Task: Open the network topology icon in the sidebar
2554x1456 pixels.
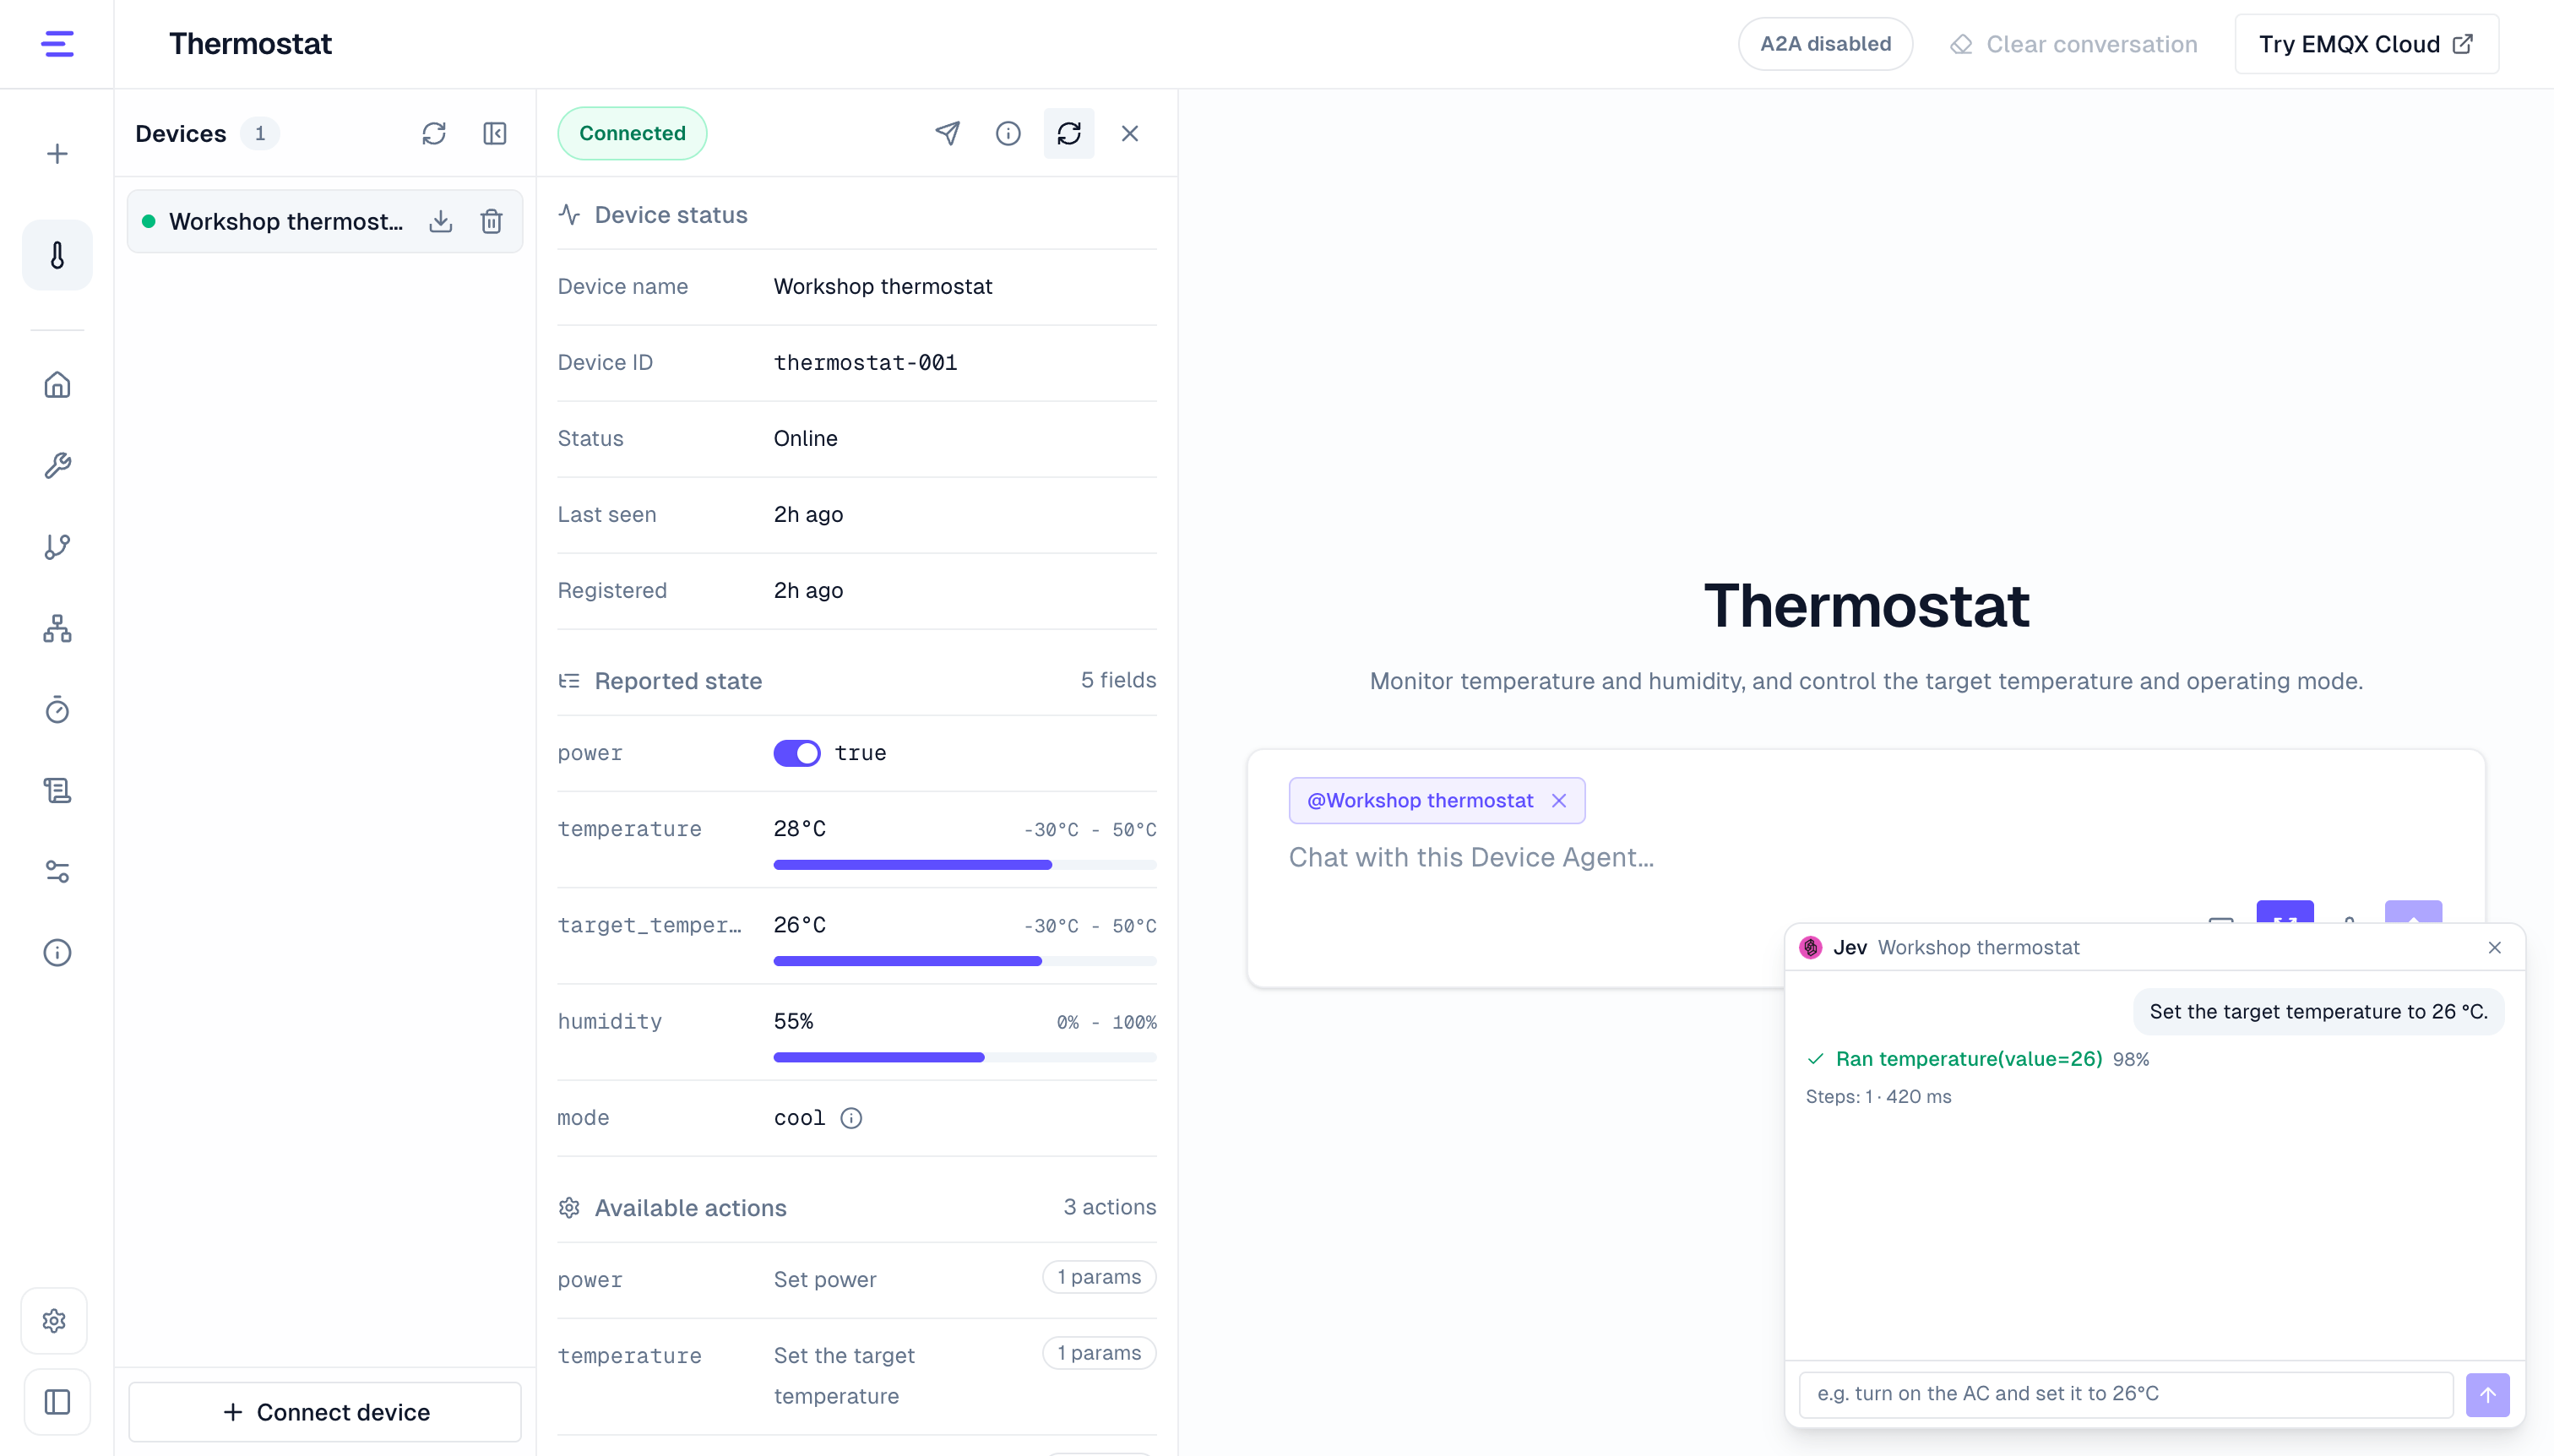Action: pos(57,628)
